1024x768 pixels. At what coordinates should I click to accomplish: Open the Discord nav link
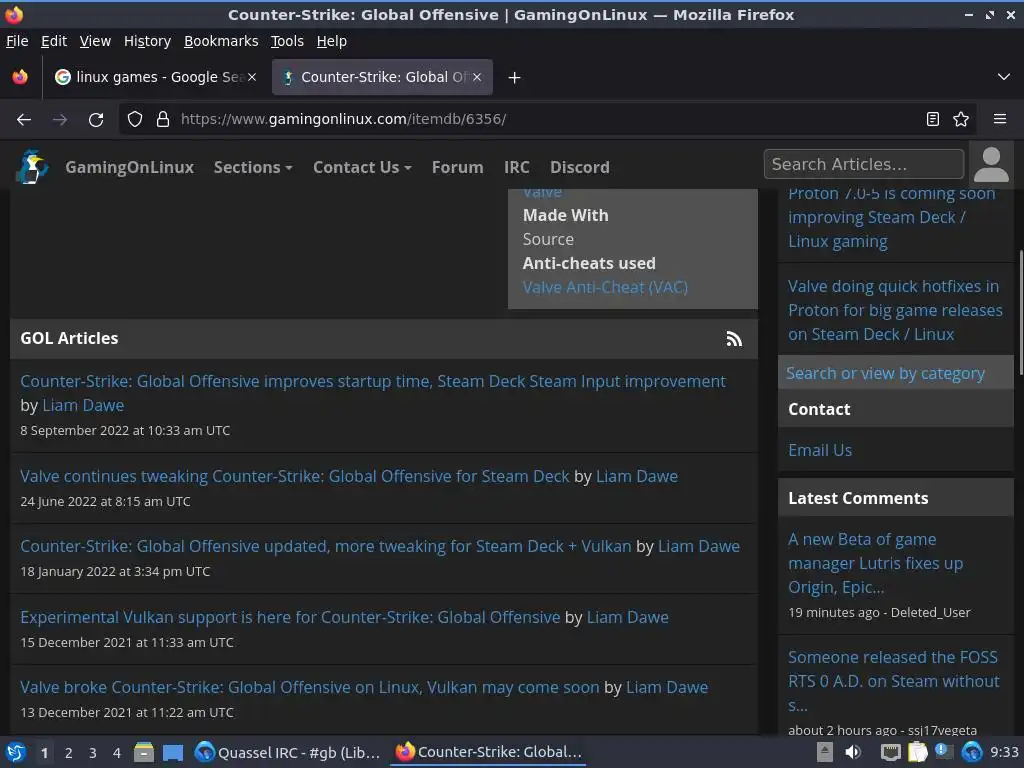(579, 167)
